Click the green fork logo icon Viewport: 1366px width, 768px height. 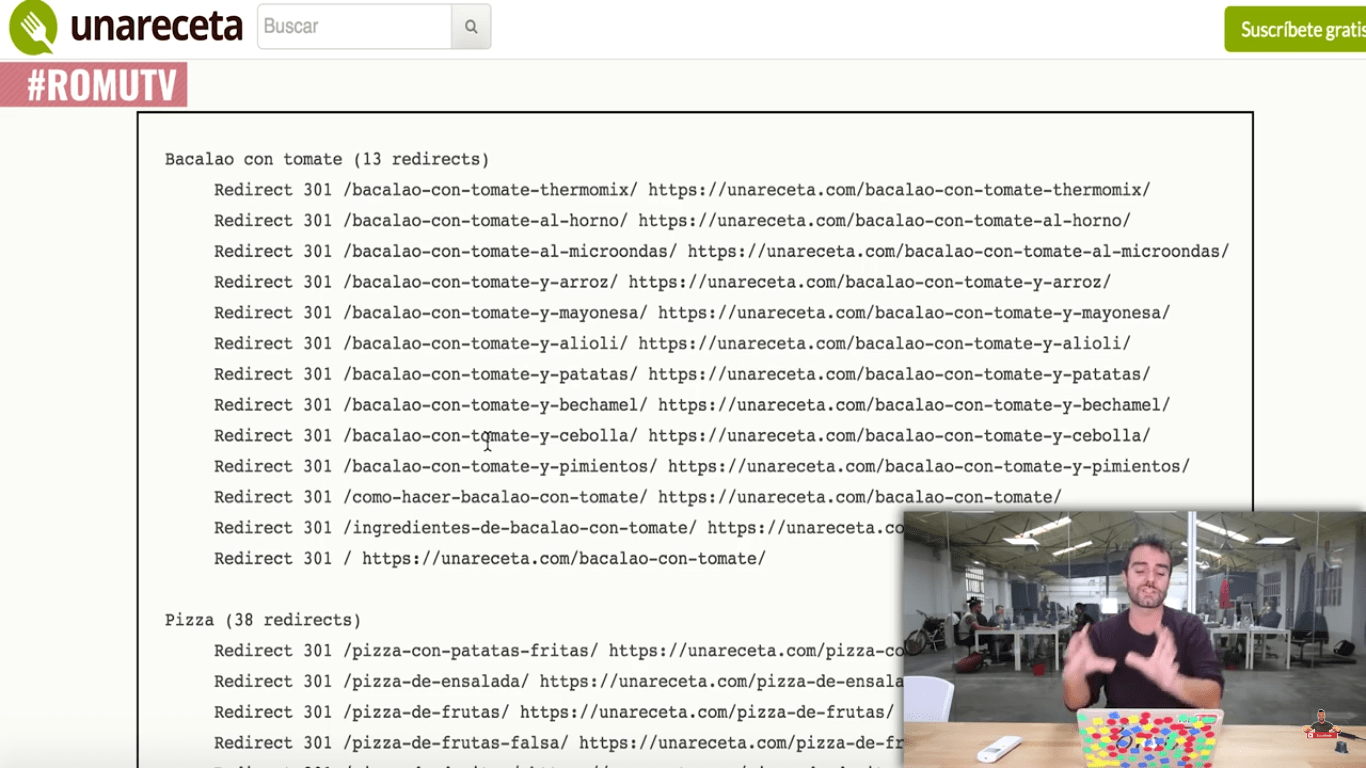[33, 28]
